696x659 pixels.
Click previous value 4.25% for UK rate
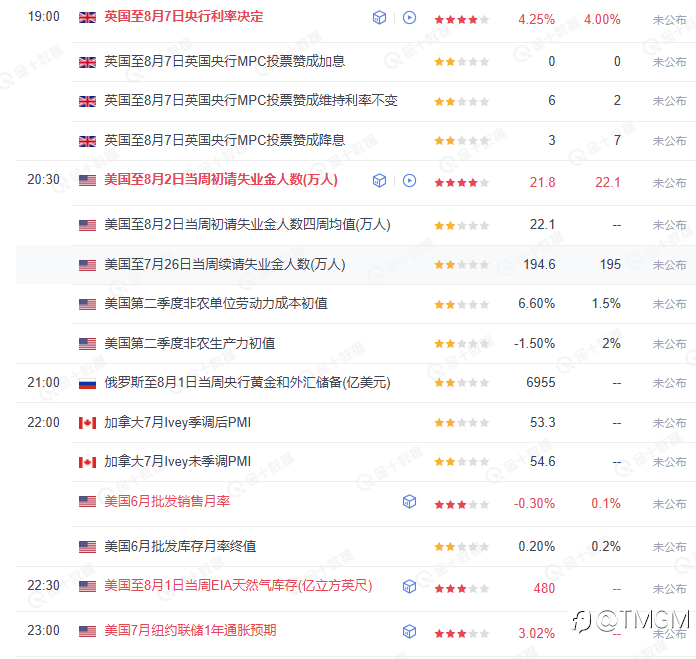[536, 20]
